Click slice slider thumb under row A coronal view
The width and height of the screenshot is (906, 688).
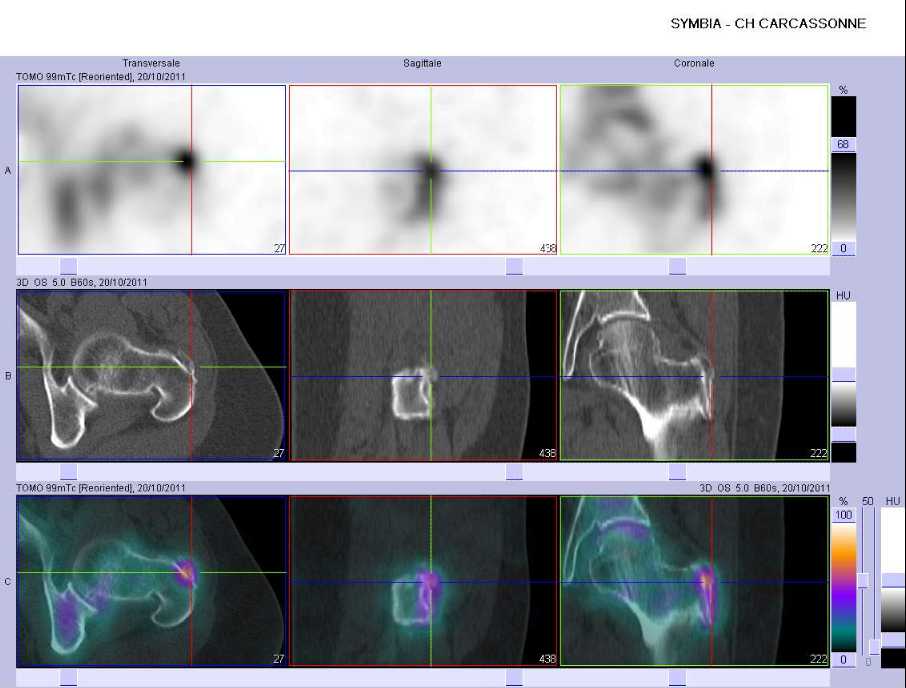(677, 266)
